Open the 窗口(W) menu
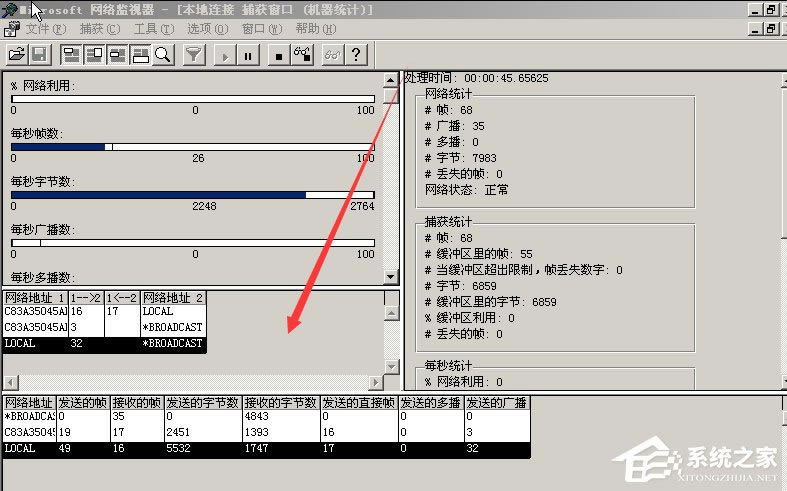This screenshot has height=491, width=787. tap(261, 29)
